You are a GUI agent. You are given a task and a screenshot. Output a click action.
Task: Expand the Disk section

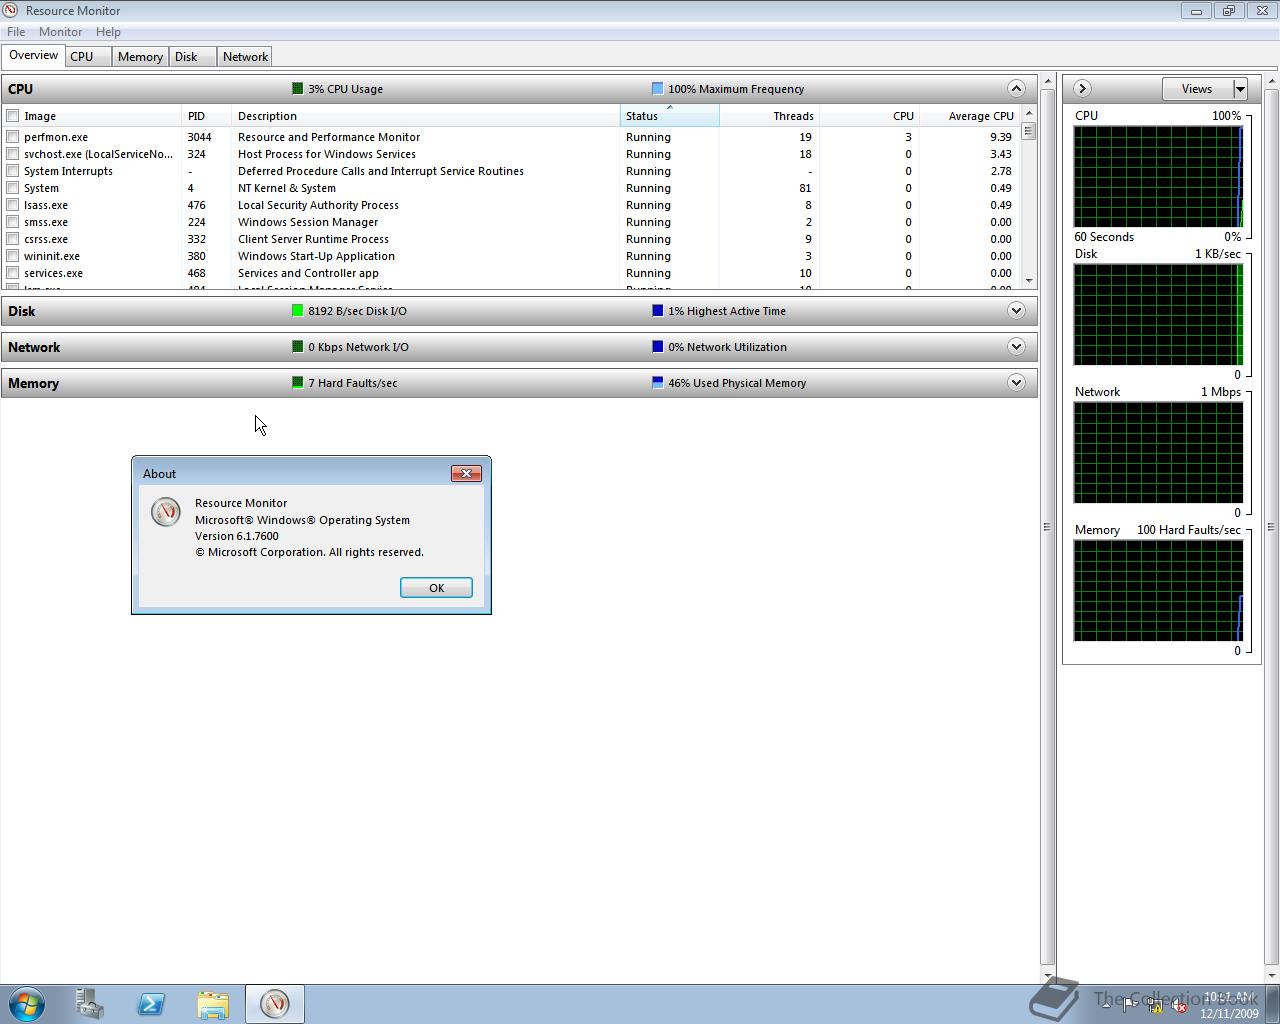click(1016, 310)
